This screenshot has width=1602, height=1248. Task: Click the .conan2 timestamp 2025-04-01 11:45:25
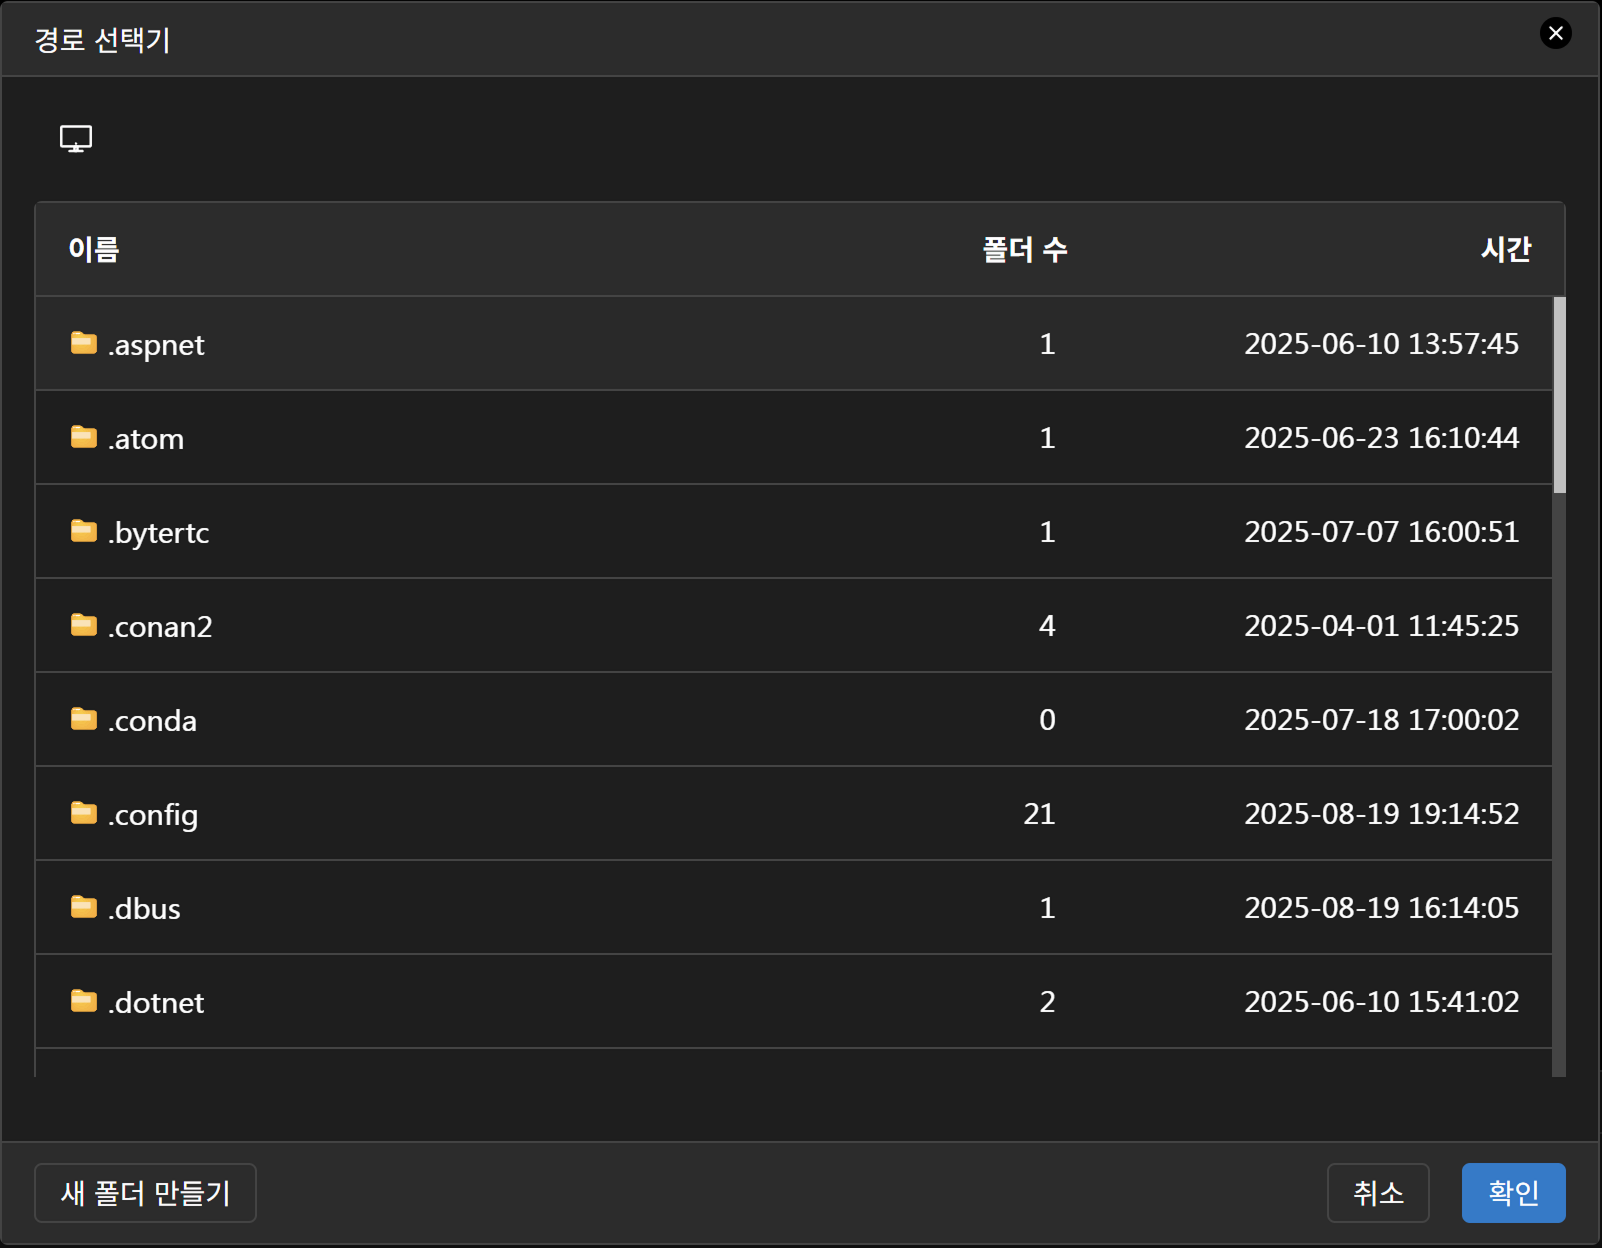click(1381, 626)
